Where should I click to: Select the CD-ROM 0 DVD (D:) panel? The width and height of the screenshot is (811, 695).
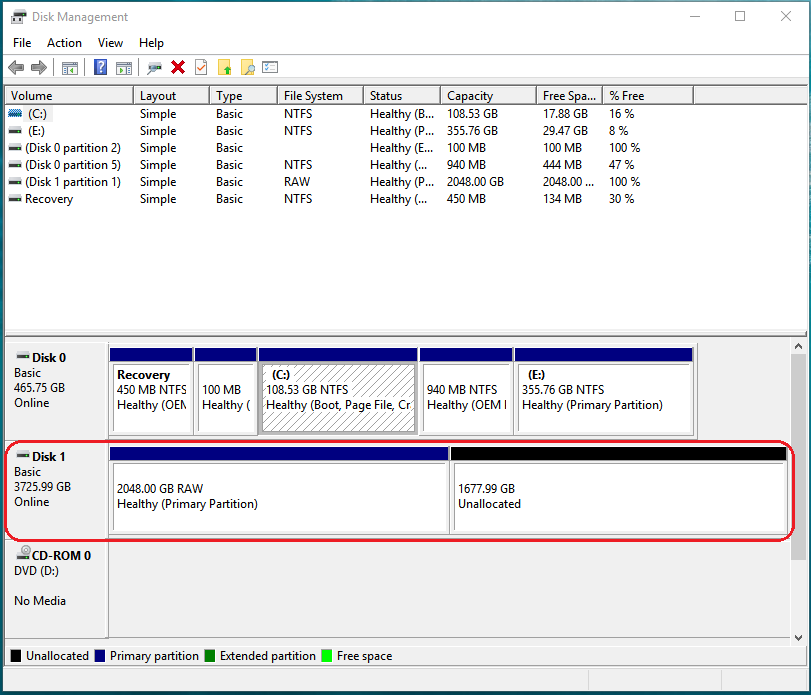[x=56, y=588]
